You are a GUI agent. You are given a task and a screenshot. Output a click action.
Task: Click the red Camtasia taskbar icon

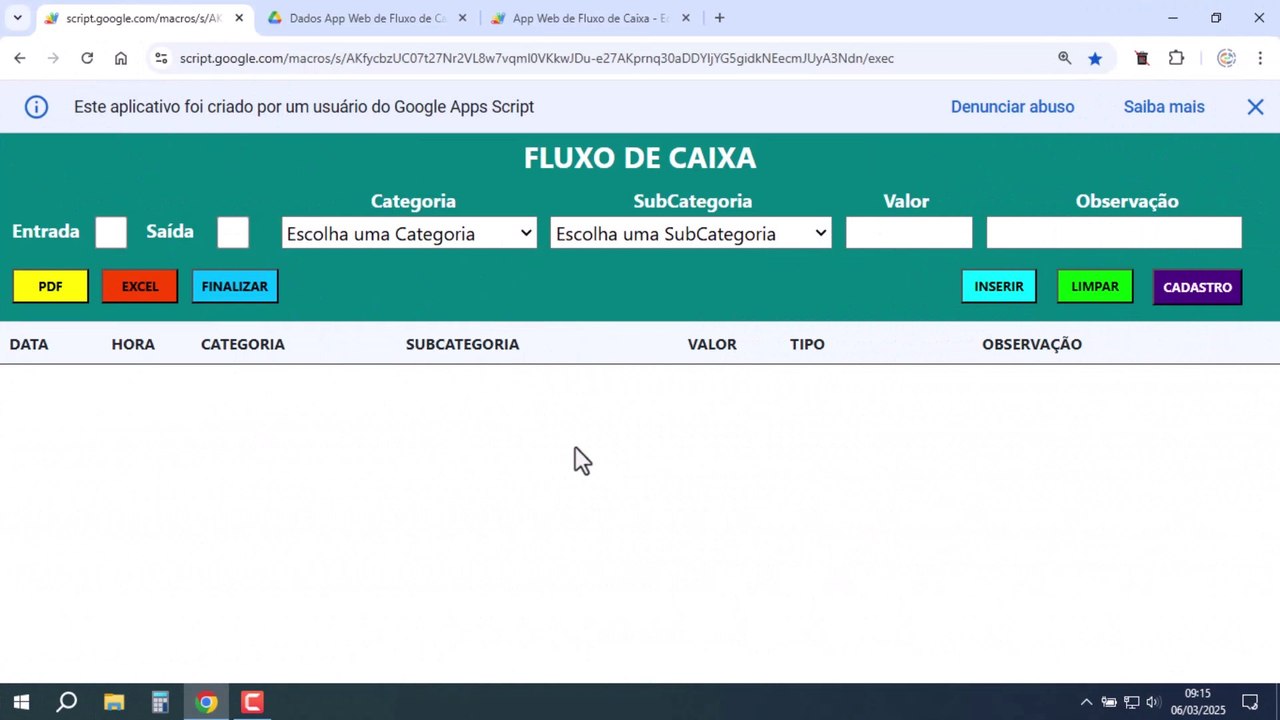click(x=252, y=702)
